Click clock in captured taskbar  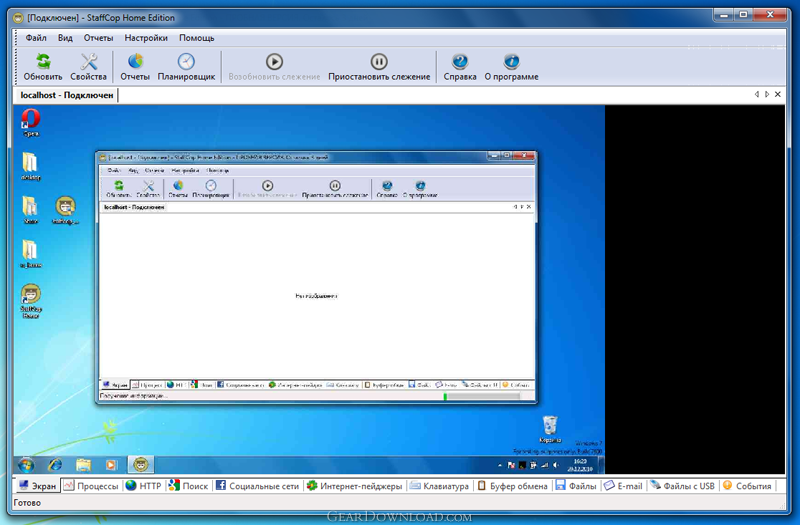coord(581,465)
